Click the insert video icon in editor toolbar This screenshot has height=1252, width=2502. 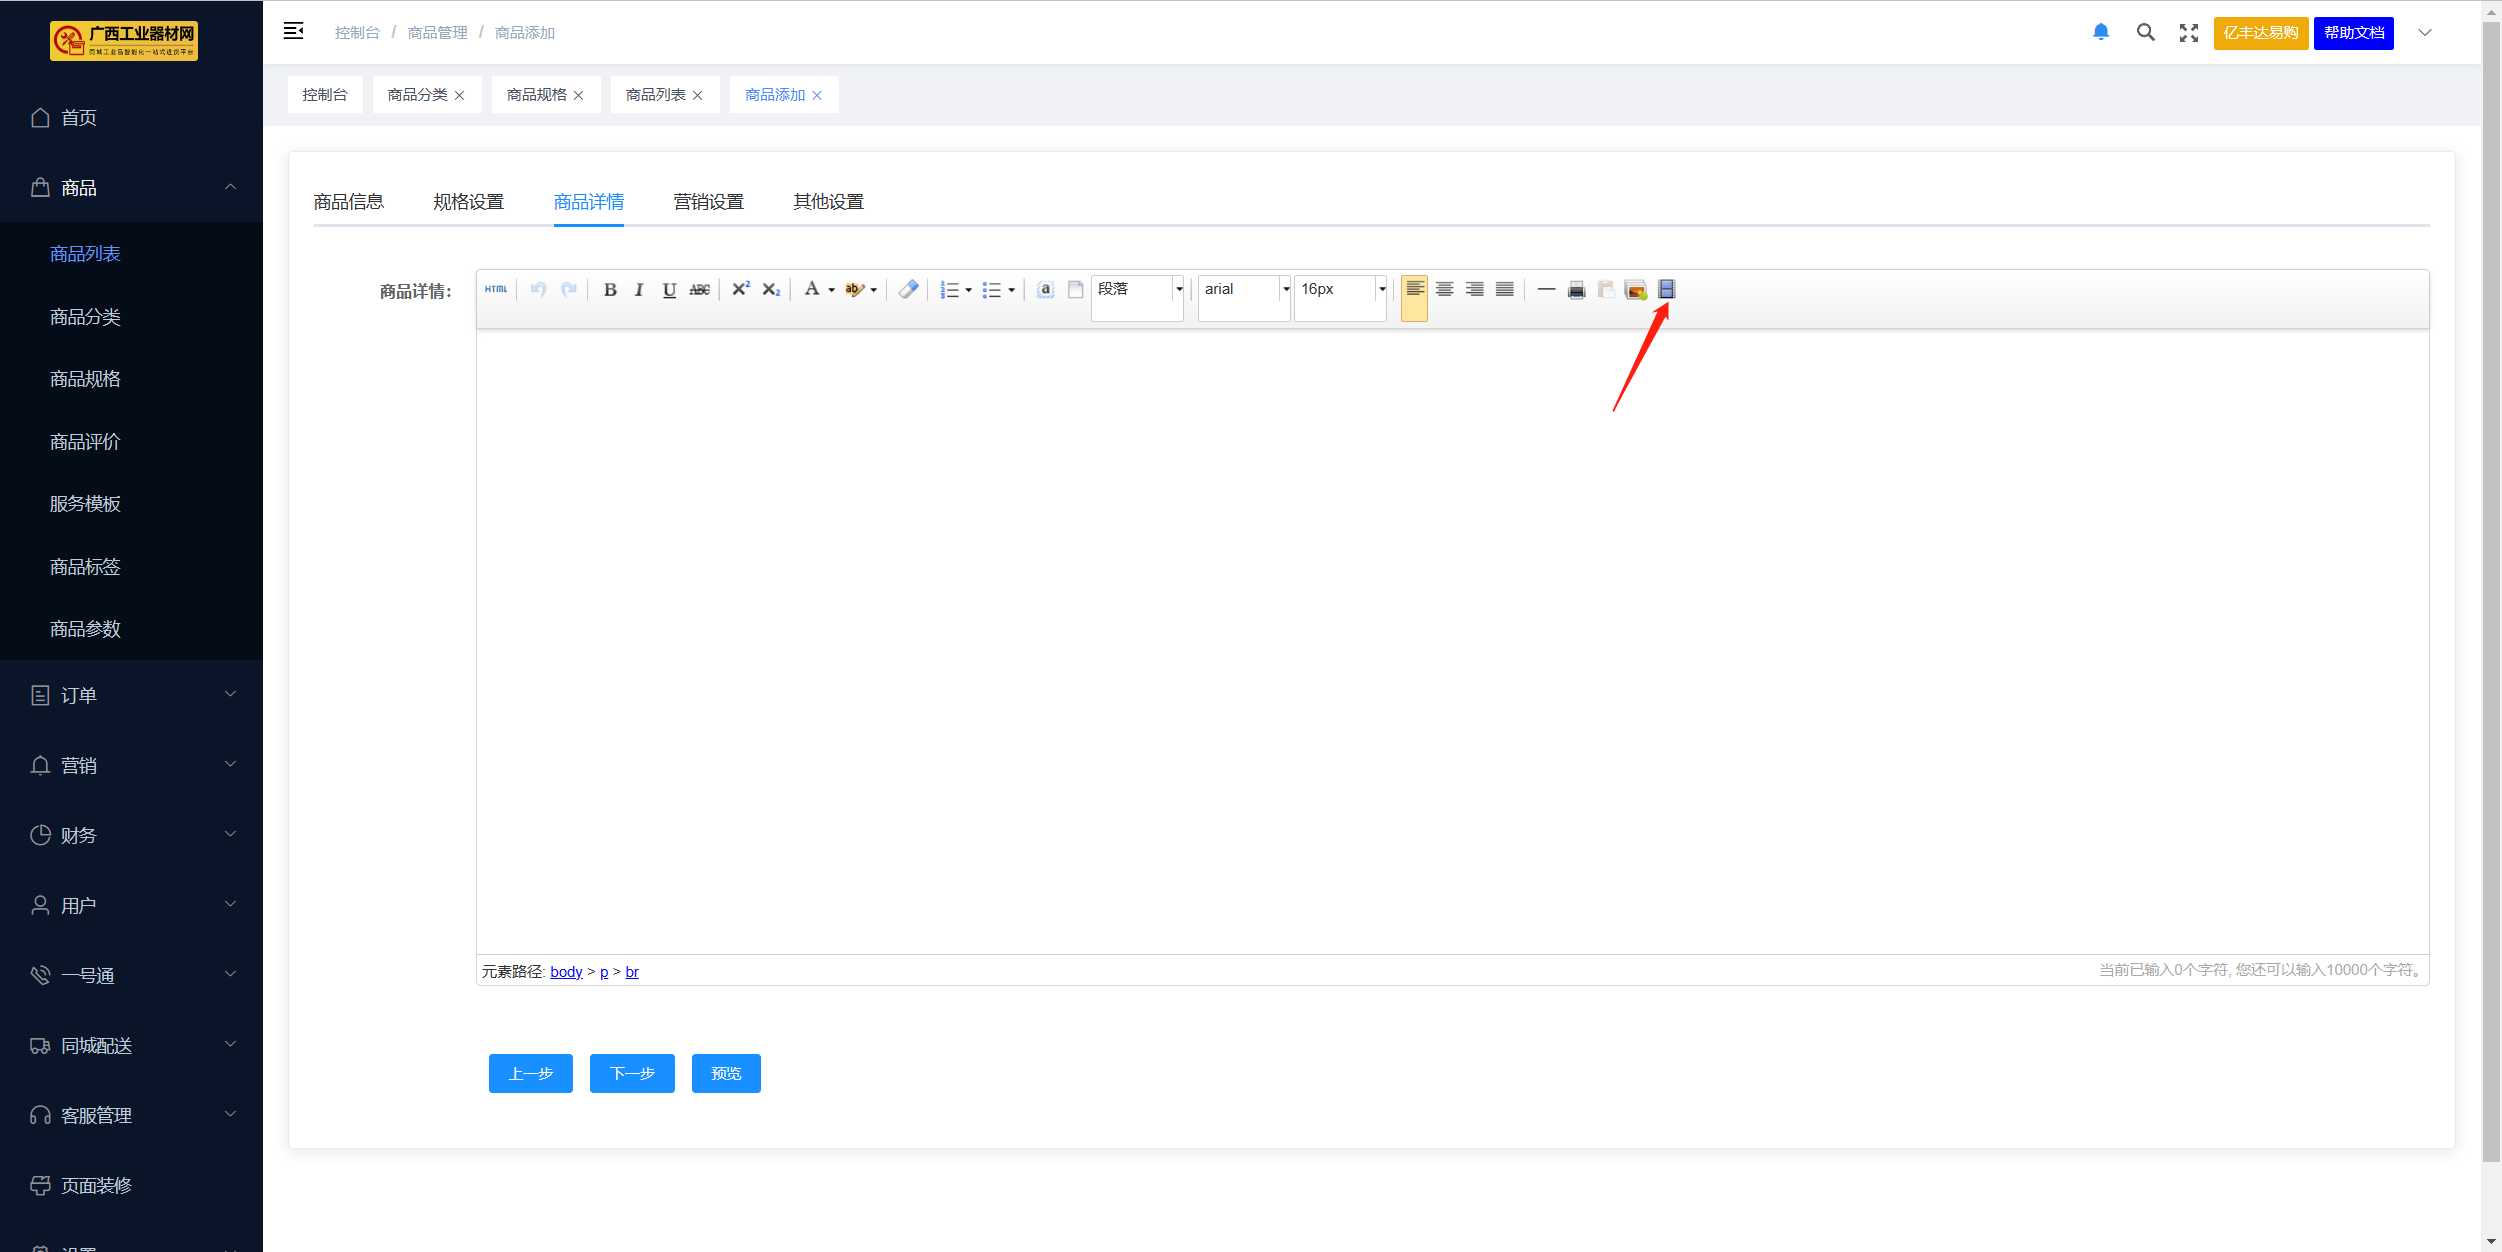point(1666,290)
